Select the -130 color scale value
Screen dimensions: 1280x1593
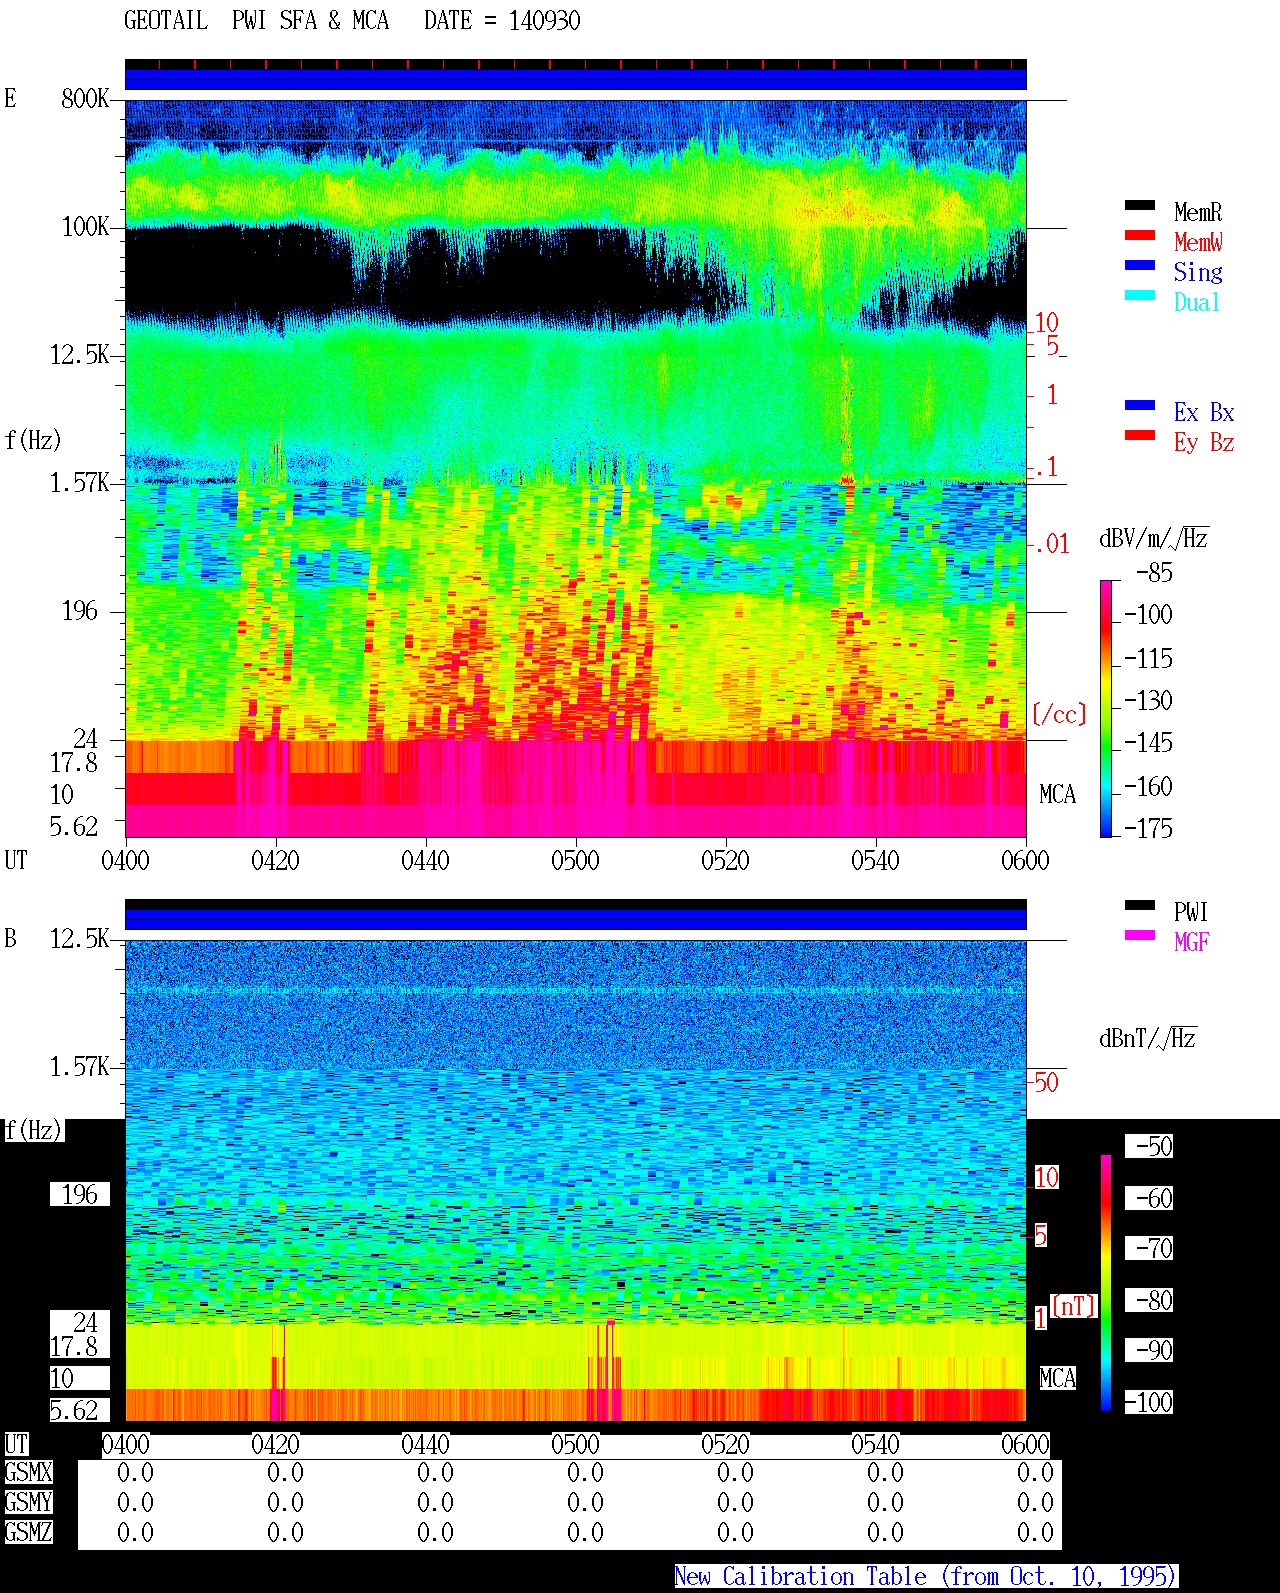click(1148, 701)
